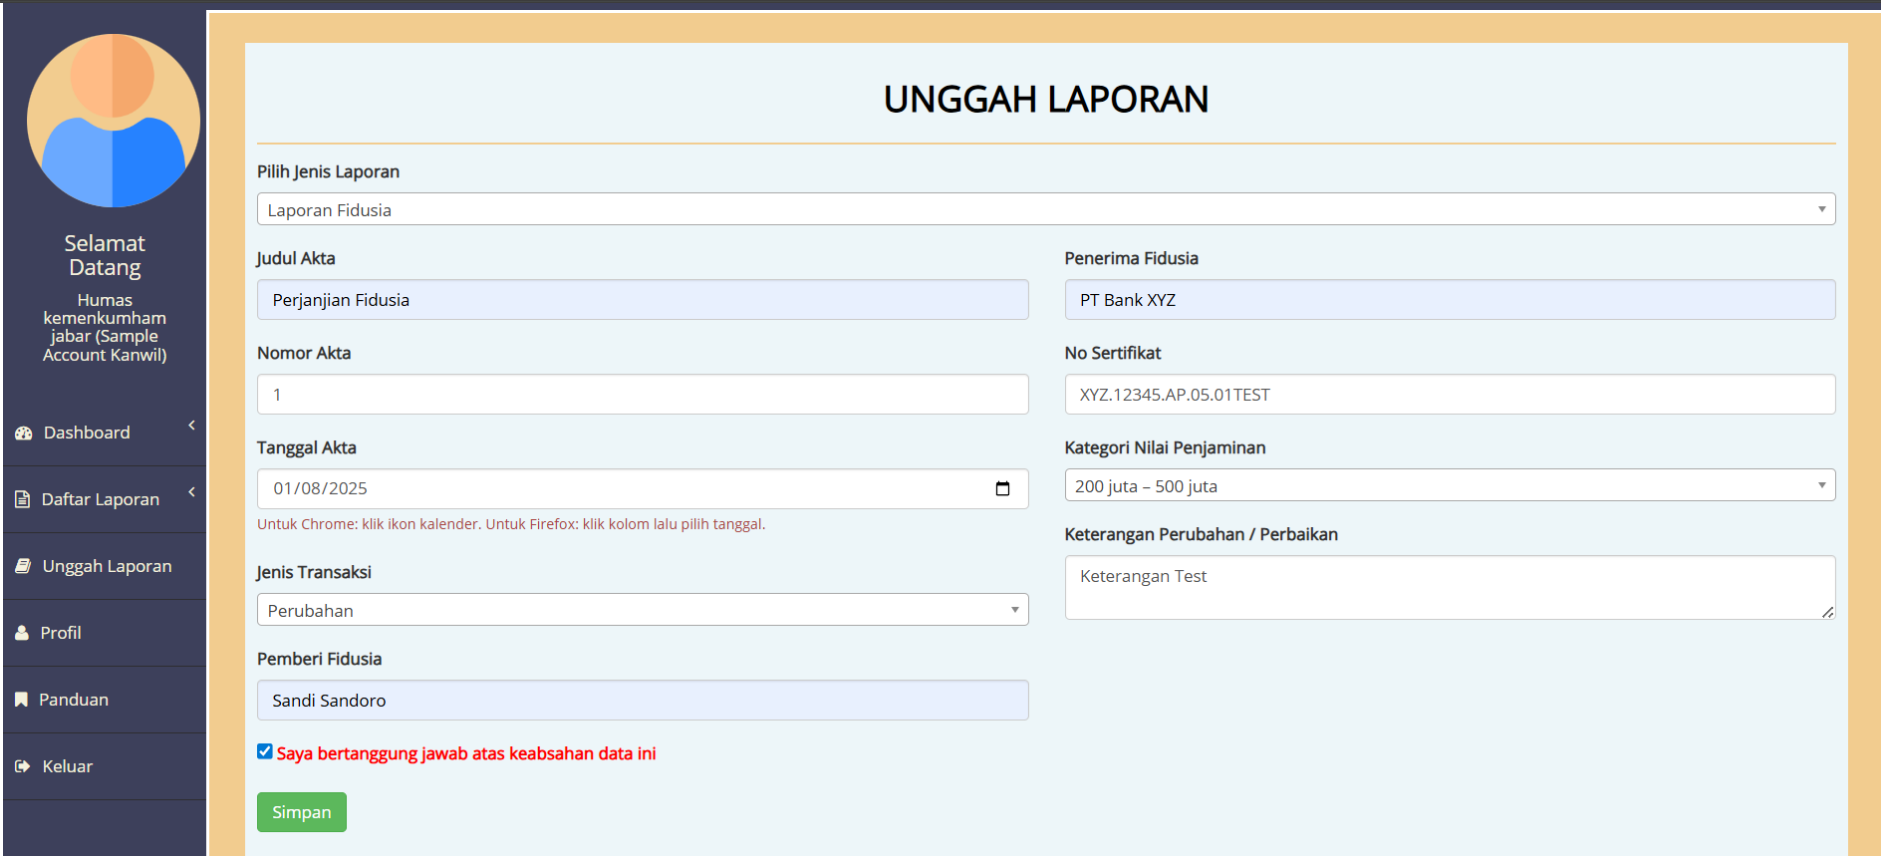Uncheck the data responsibility checkbox

pos(265,752)
